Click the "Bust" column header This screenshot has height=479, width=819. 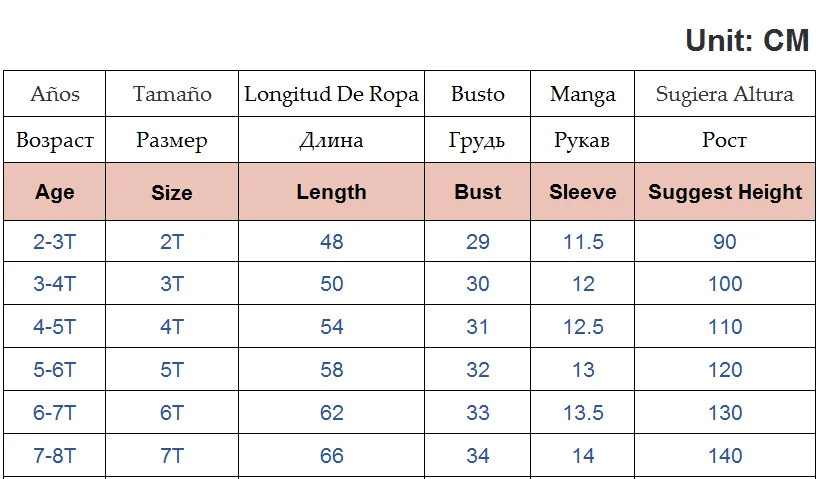[478, 192]
